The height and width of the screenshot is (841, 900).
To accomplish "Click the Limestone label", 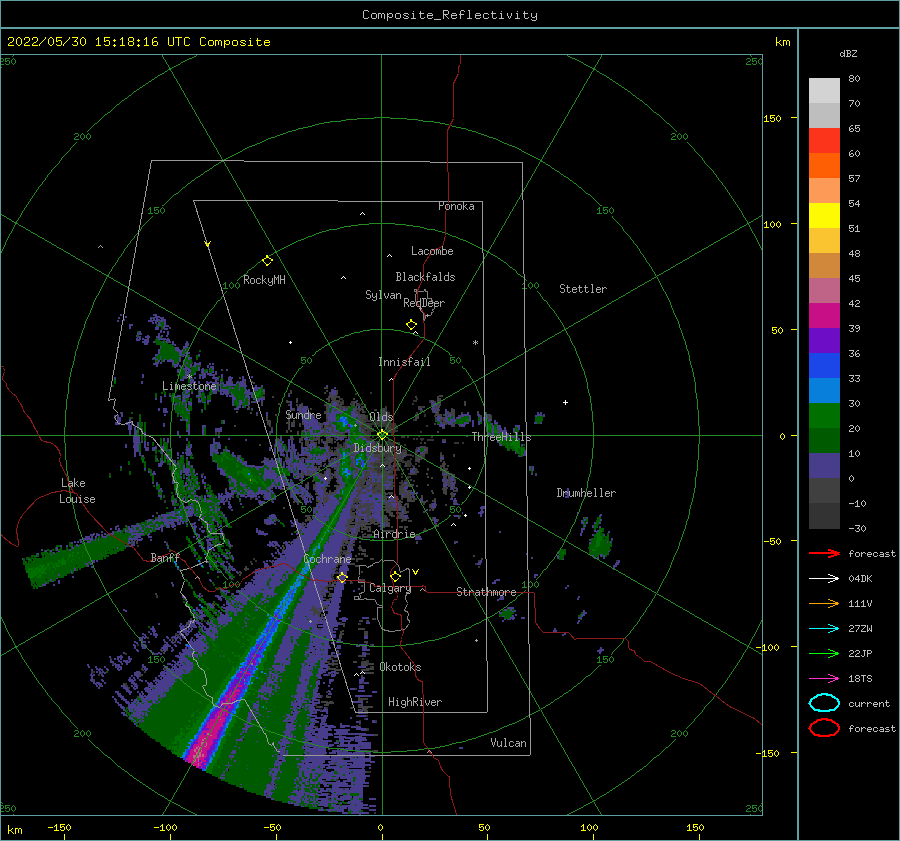I will click(x=189, y=386).
